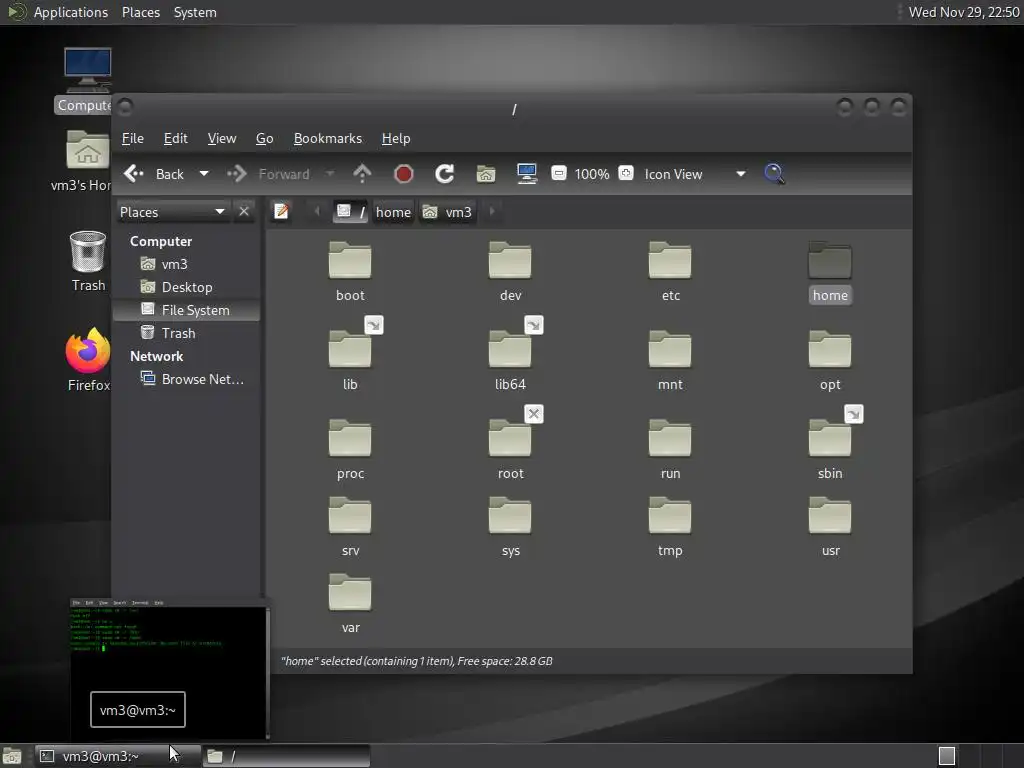Select File System in the sidebar
Viewport: 1024px width, 768px height.
pyautogui.click(x=187, y=310)
